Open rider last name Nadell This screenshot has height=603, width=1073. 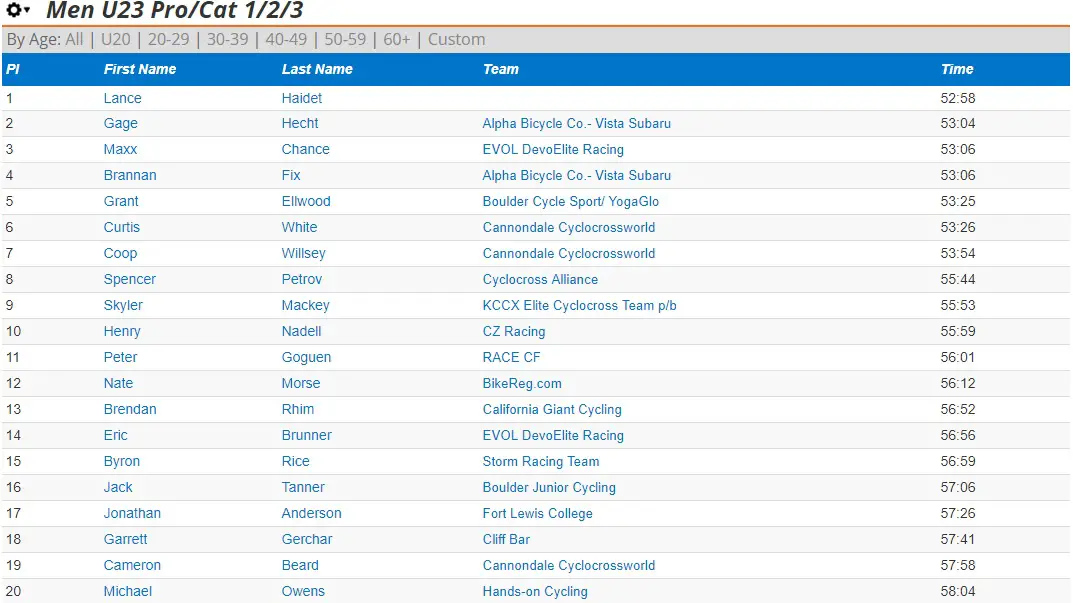tap(301, 332)
